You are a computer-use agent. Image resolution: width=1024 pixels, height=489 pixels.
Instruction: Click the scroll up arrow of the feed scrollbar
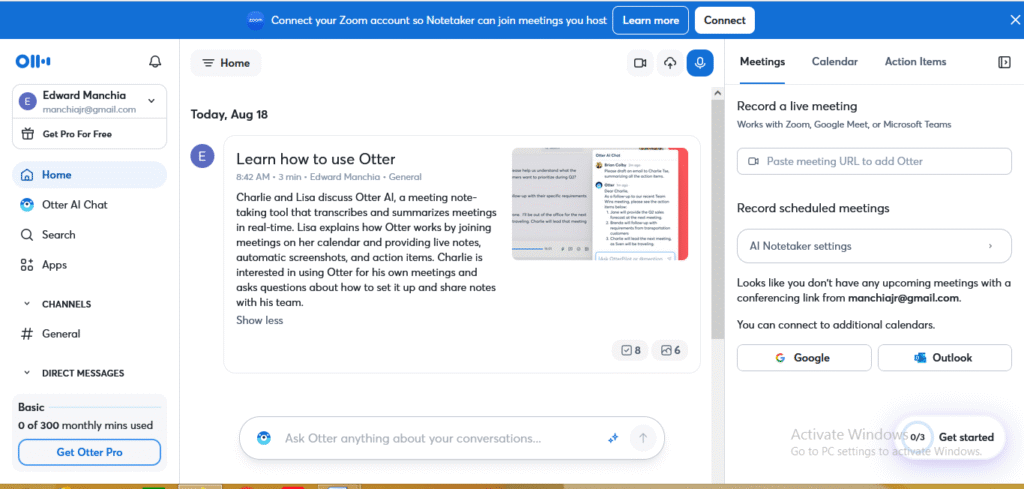(717, 93)
